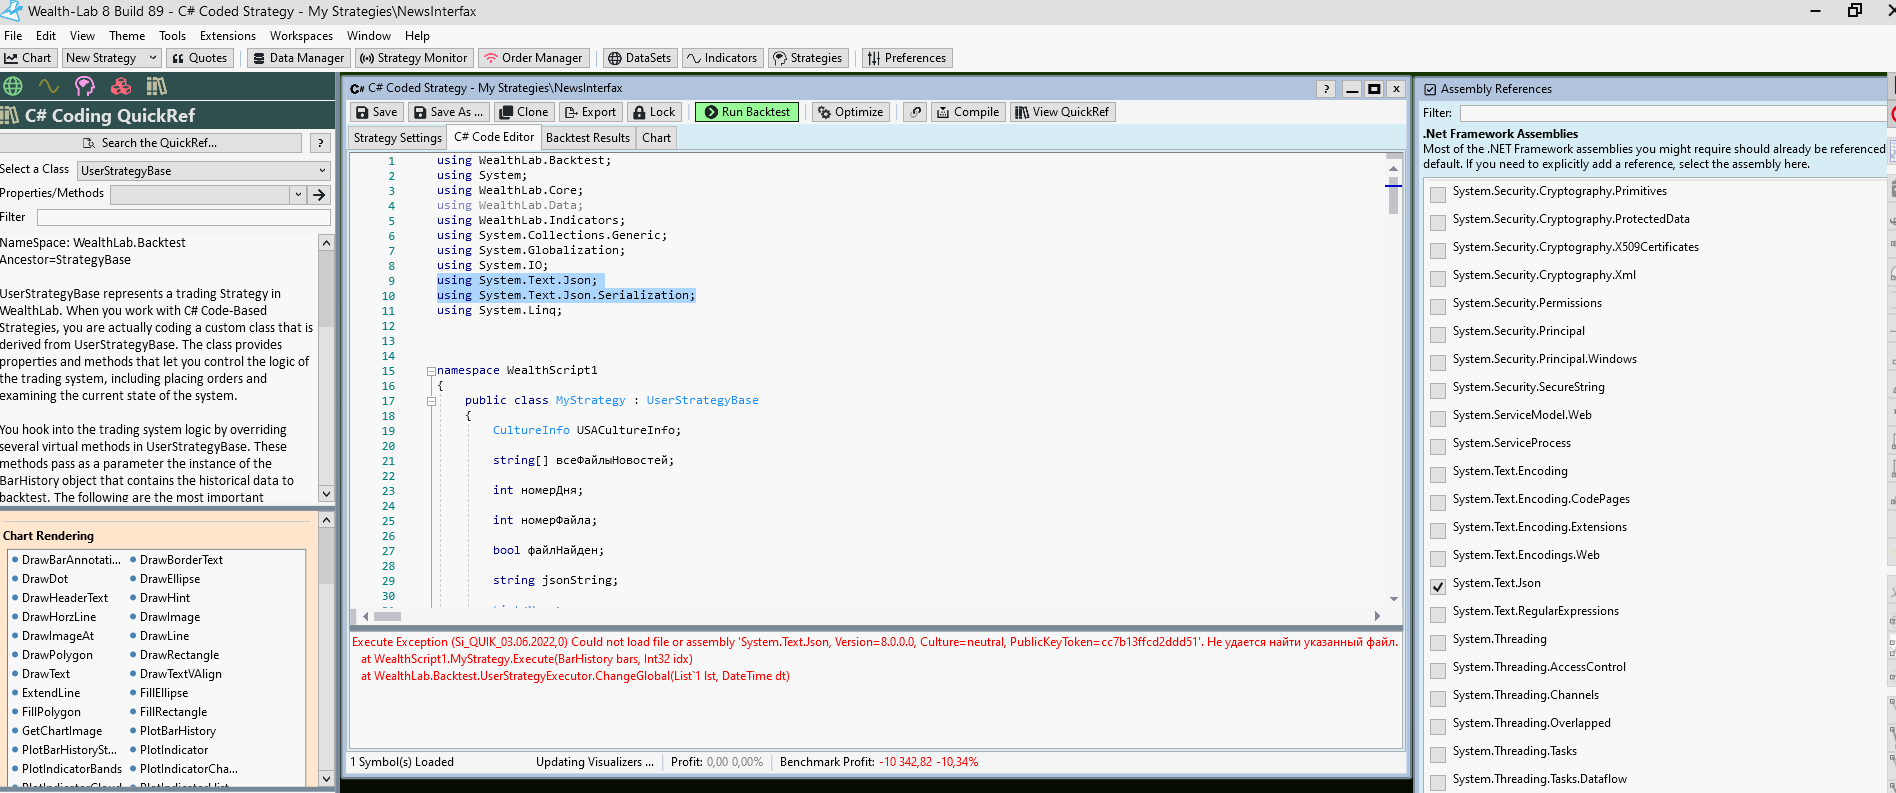Image resolution: width=1896 pixels, height=793 pixels.
Task: Click the DrawBorderText QuickRef entry
Action: [181, 560]
